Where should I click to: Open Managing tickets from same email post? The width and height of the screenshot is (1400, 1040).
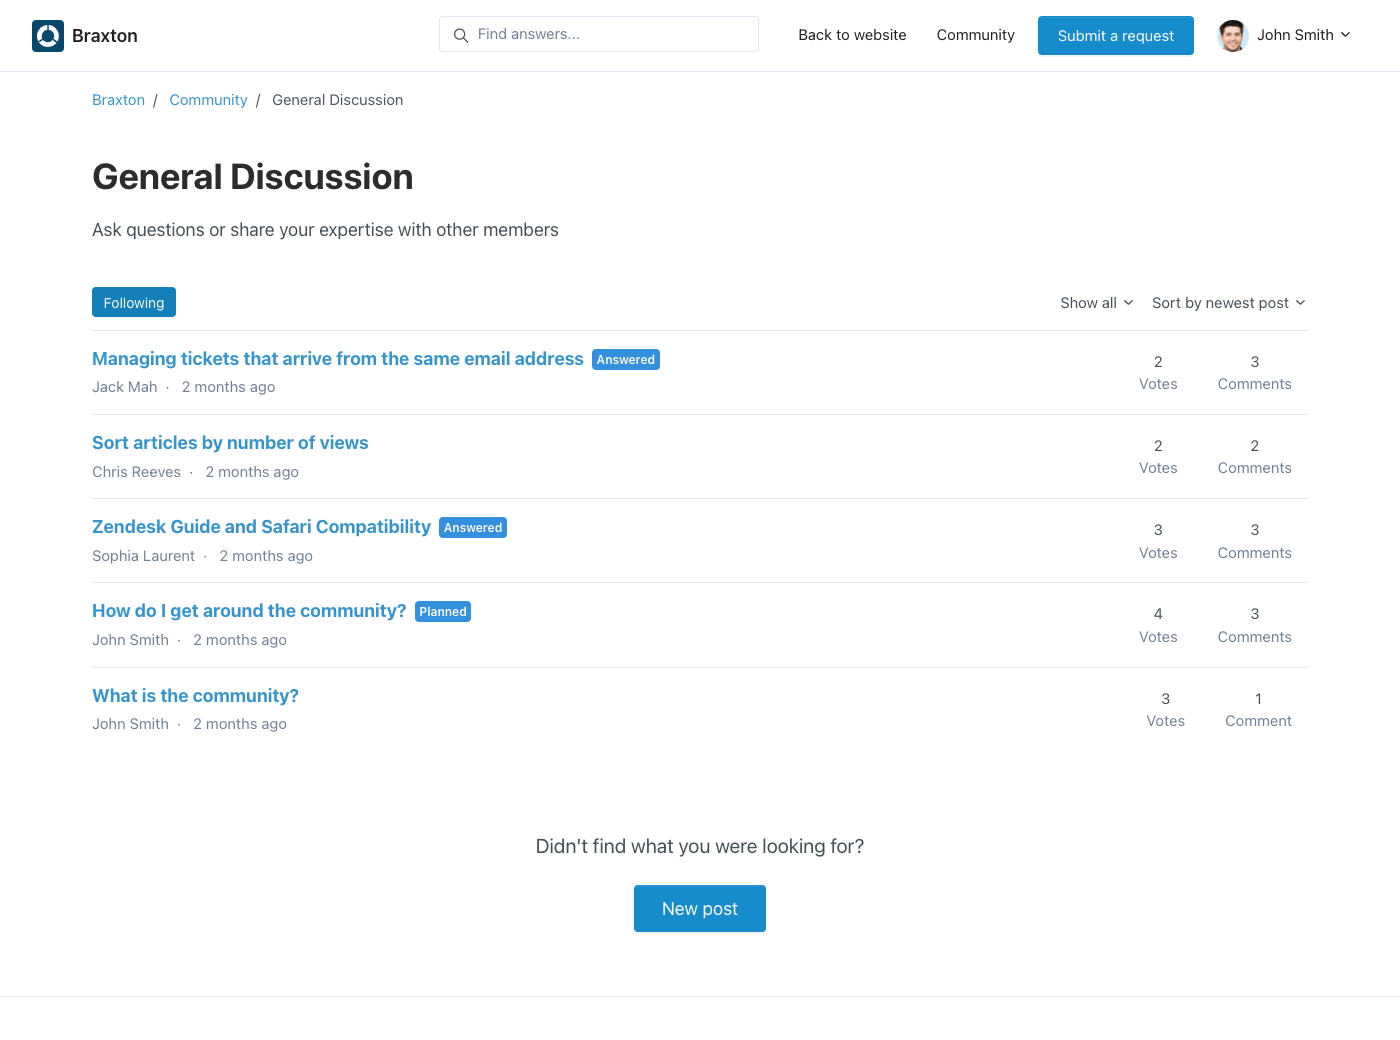point(337,359)
